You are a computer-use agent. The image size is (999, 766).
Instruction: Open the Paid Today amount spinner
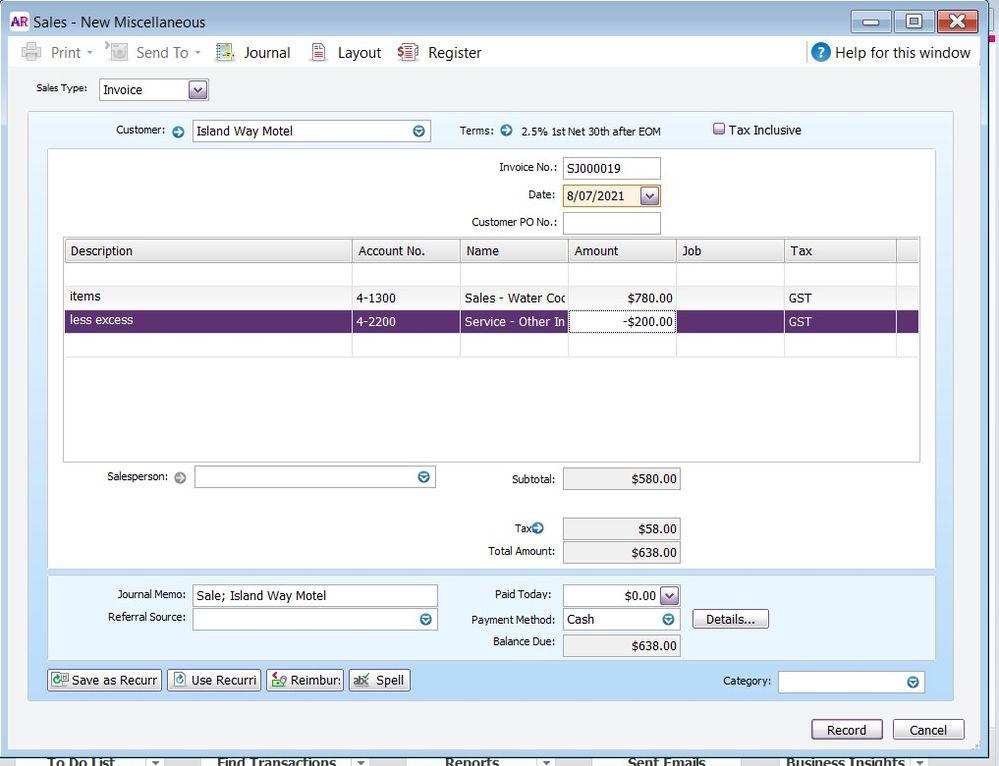coord(669,595)
